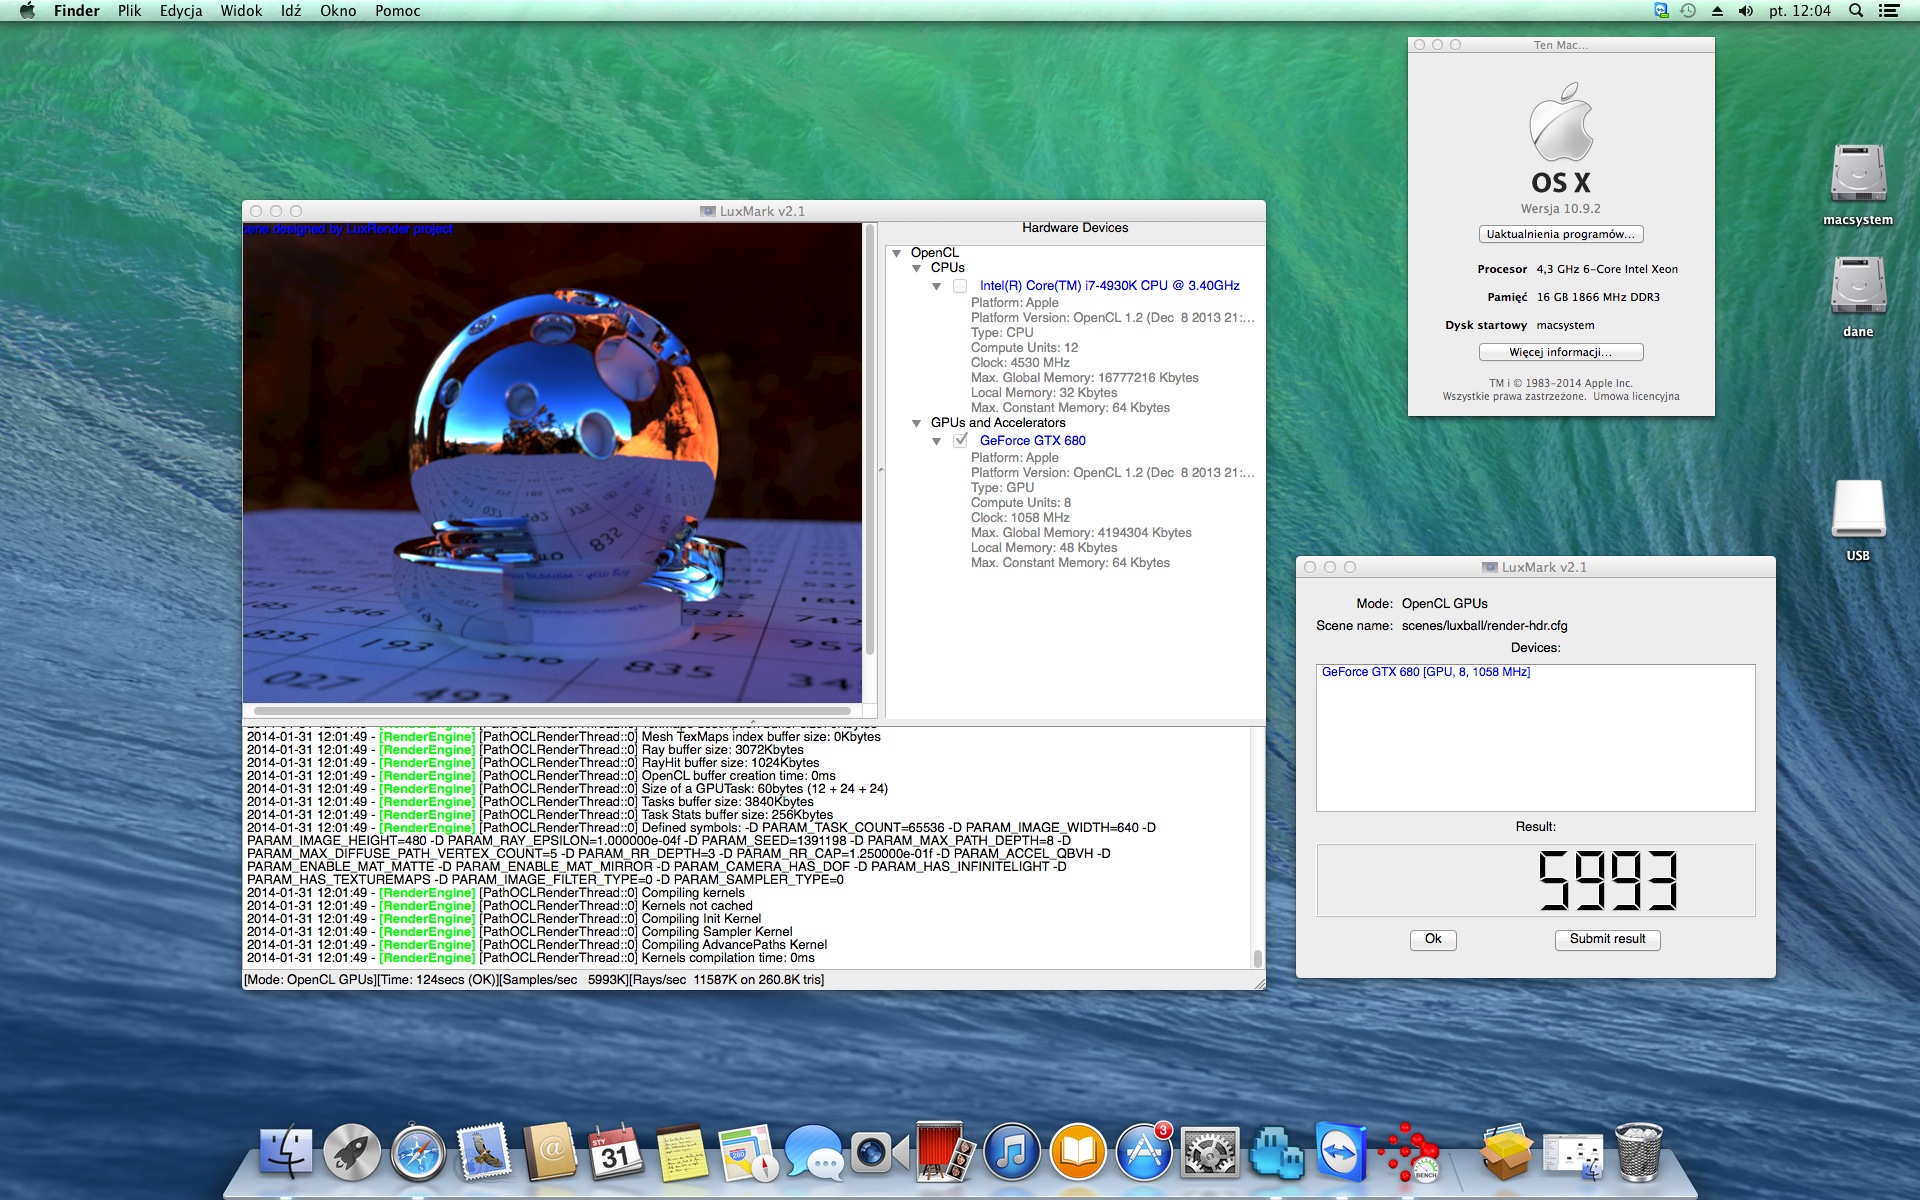Image resolution: width=1920 pixels, height=1200 pixels.
Task: Click the eject icon in menu bar
Action: coord(1717,11)
